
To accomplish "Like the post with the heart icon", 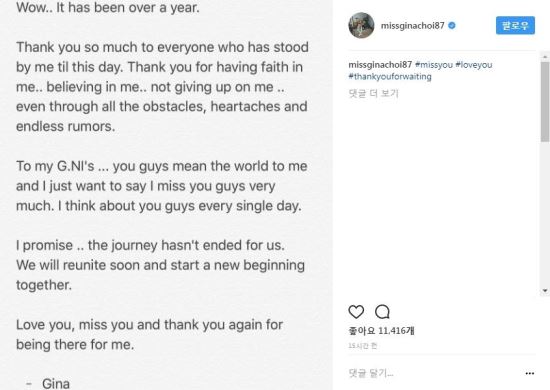I will [x=356, y=311].
